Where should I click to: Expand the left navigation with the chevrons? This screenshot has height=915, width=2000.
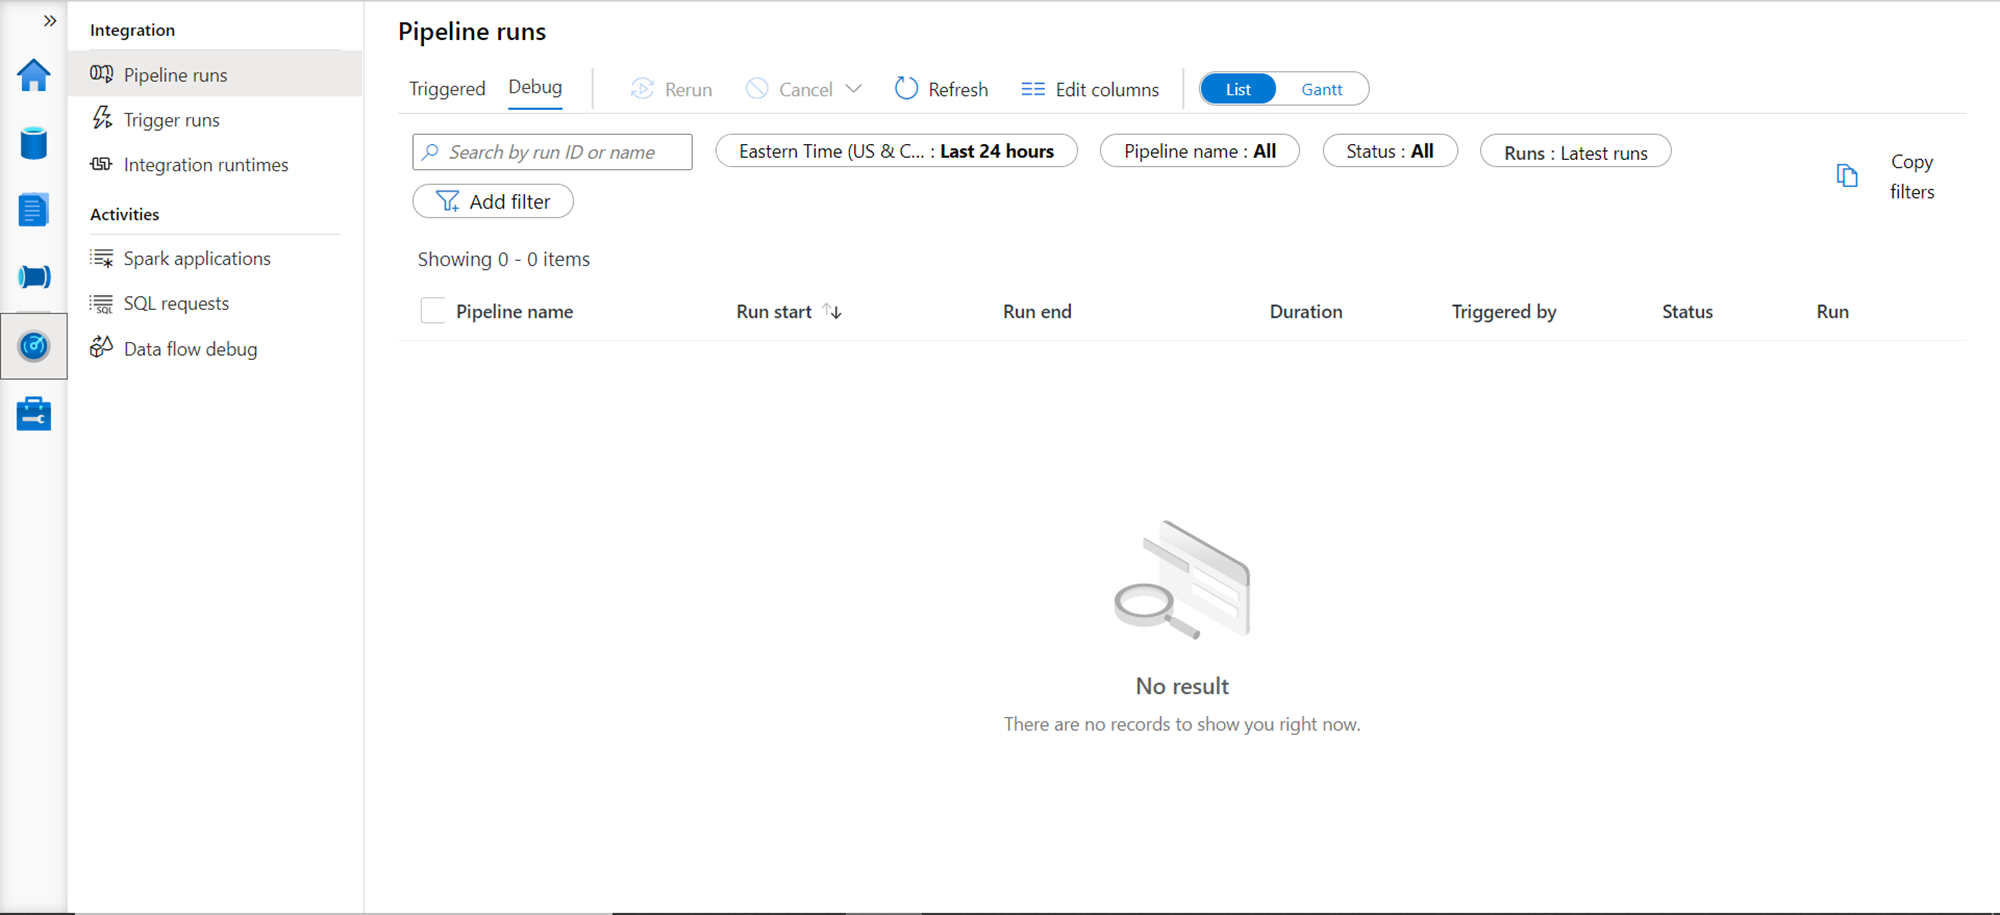click(50, 21)
